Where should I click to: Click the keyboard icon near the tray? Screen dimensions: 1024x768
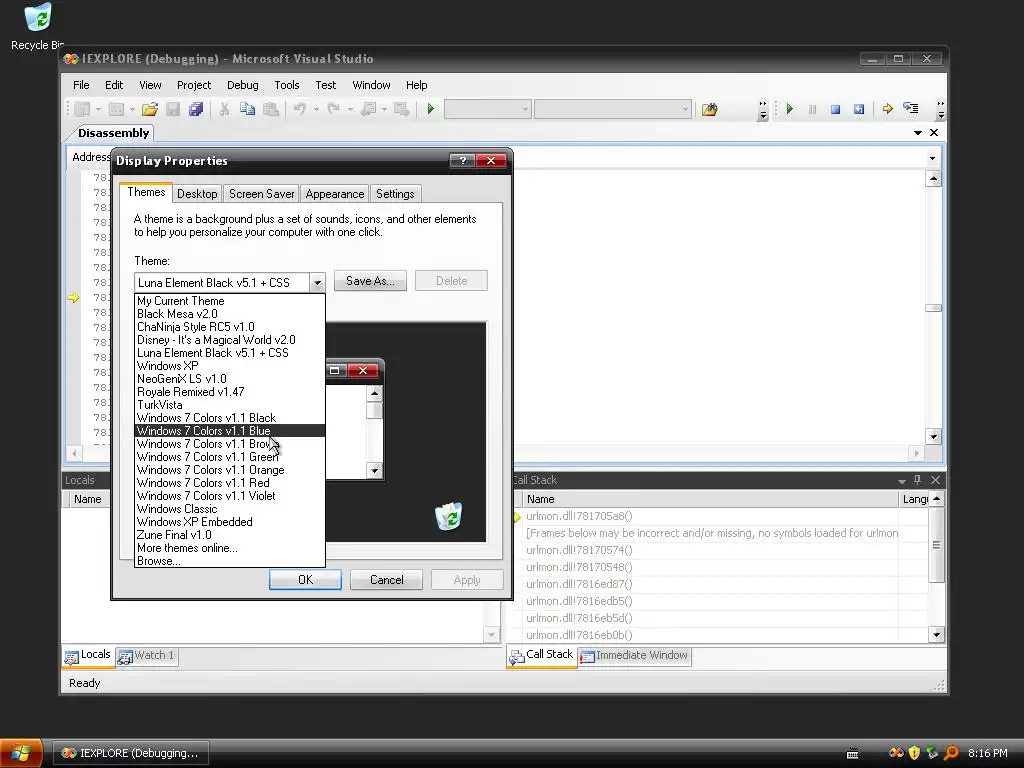(852, 754)
